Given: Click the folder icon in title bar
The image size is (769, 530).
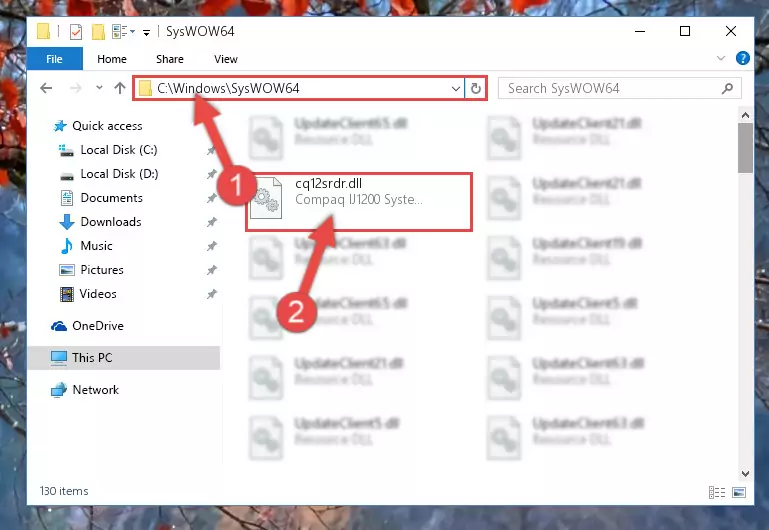Looking at the screenshot, I should [44, 32].
